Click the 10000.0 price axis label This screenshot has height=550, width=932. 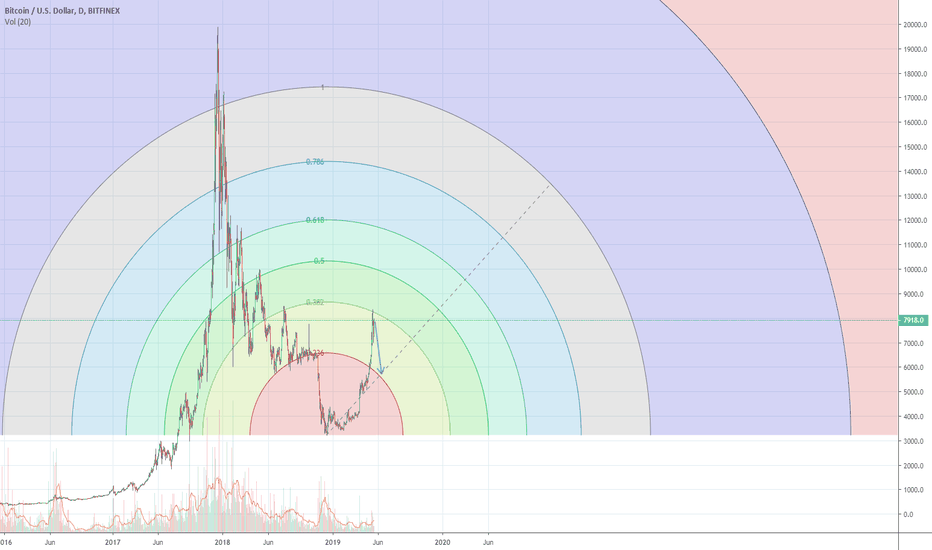(x=915, y=269)
